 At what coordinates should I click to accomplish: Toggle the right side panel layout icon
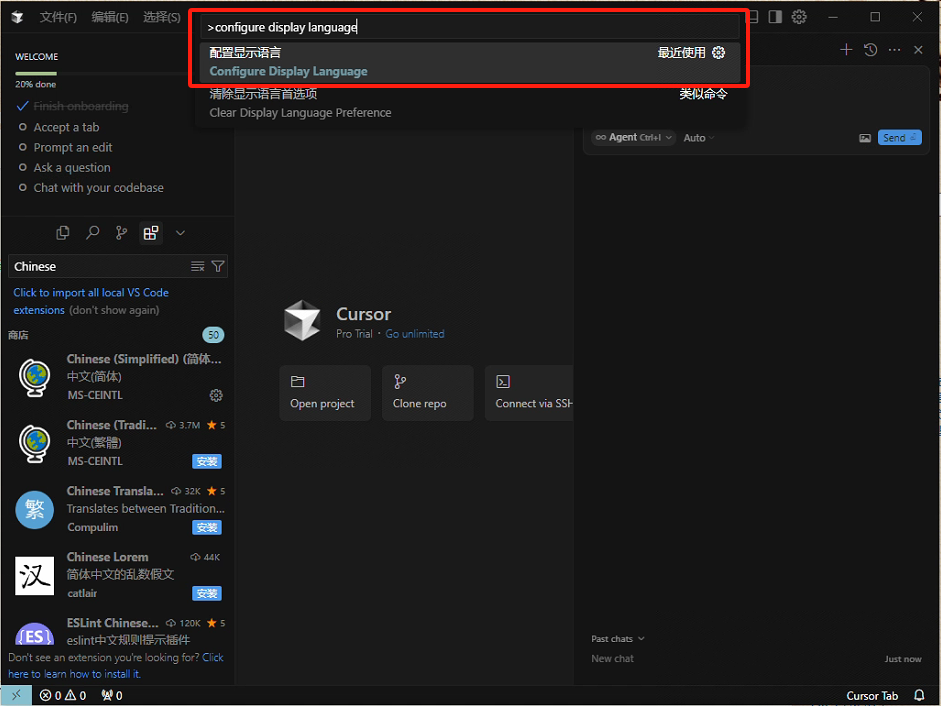775,17
